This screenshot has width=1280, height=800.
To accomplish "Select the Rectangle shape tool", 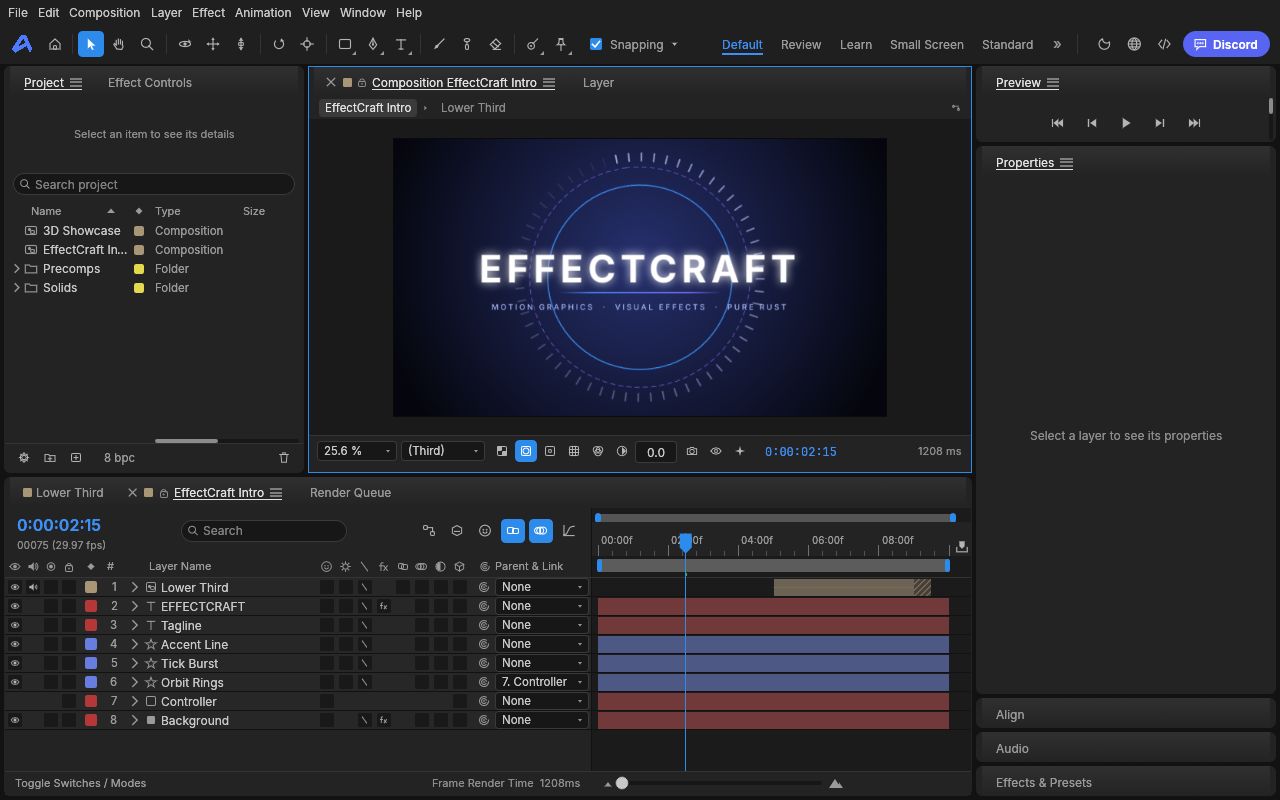I will tap(345, 44).
